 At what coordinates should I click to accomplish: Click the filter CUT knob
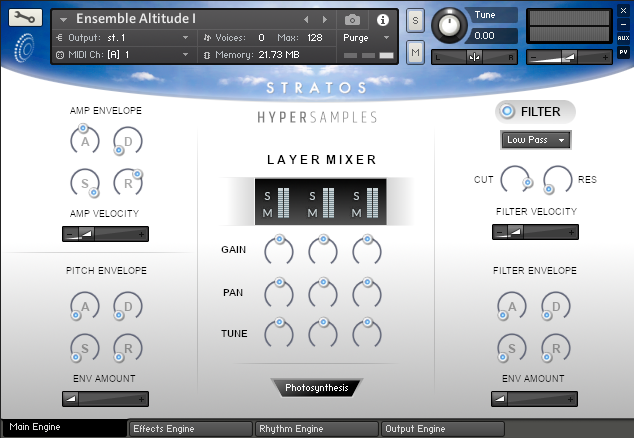[x=515, y=179]
